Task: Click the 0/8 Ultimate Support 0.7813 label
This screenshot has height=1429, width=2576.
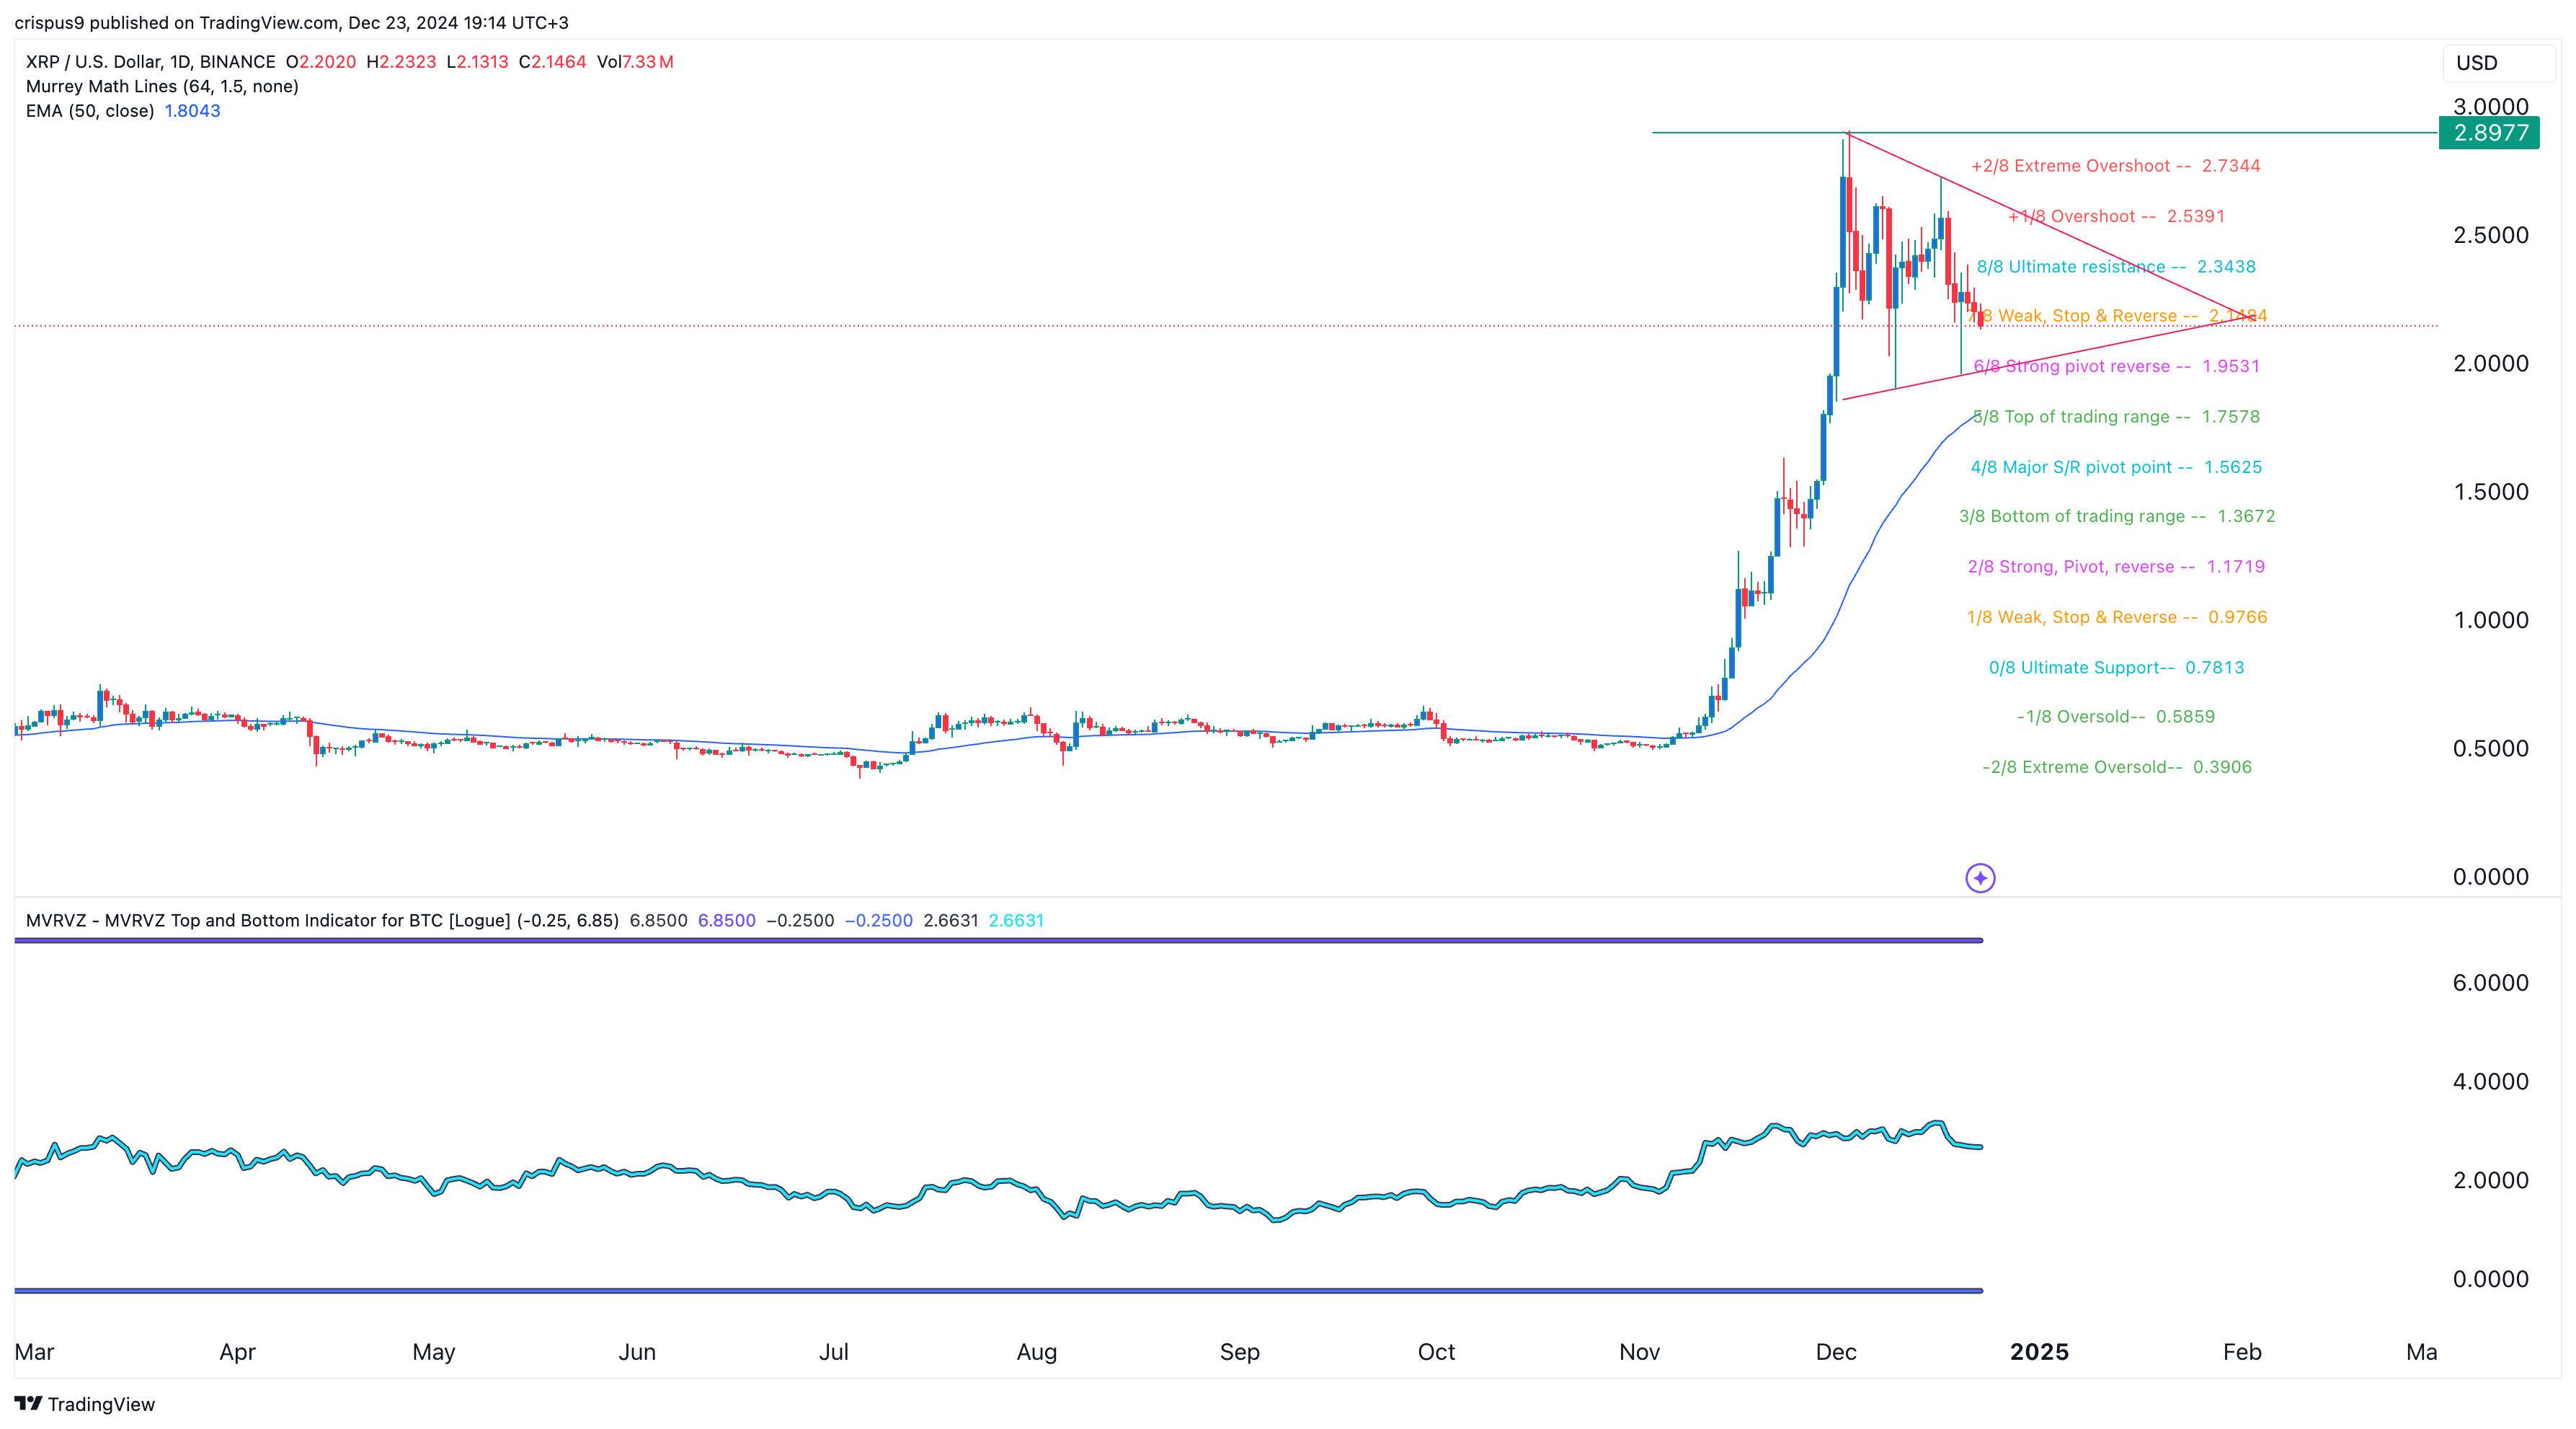Action: 2116,667
